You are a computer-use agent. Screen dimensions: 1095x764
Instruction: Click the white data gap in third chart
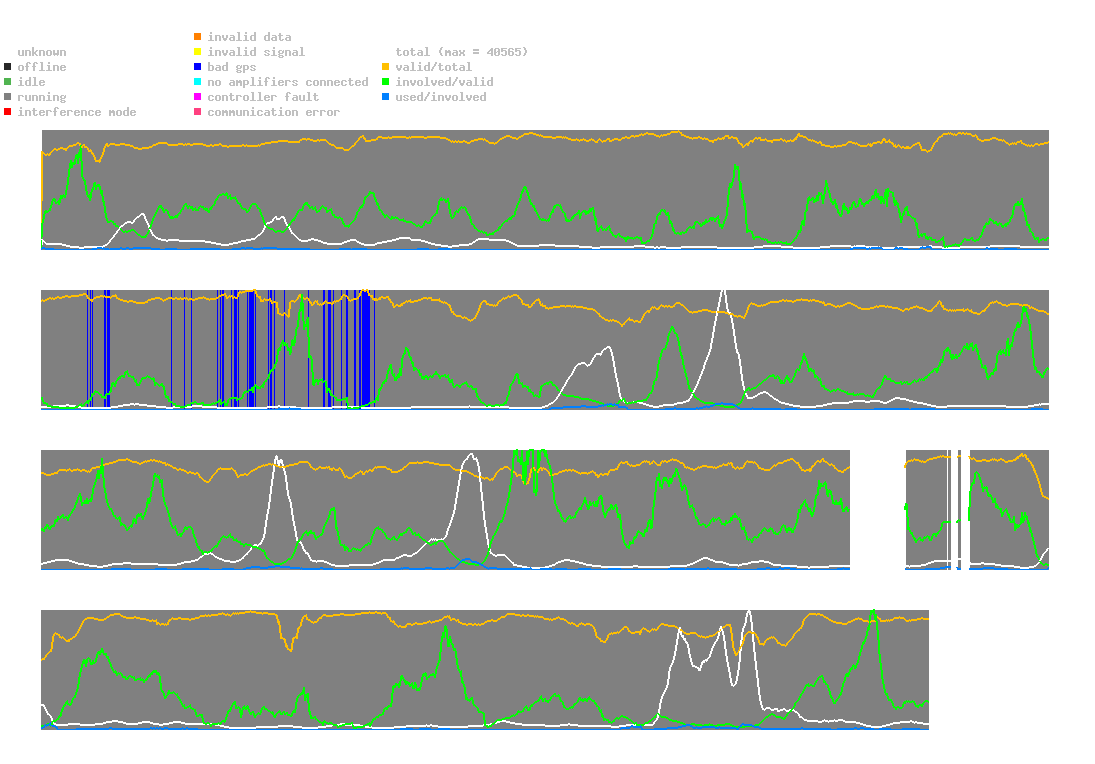tap(878, 510)
